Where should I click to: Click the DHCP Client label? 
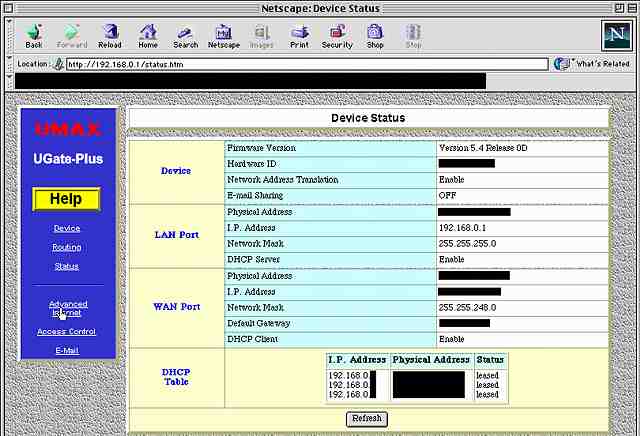click(x=252, y=339)
